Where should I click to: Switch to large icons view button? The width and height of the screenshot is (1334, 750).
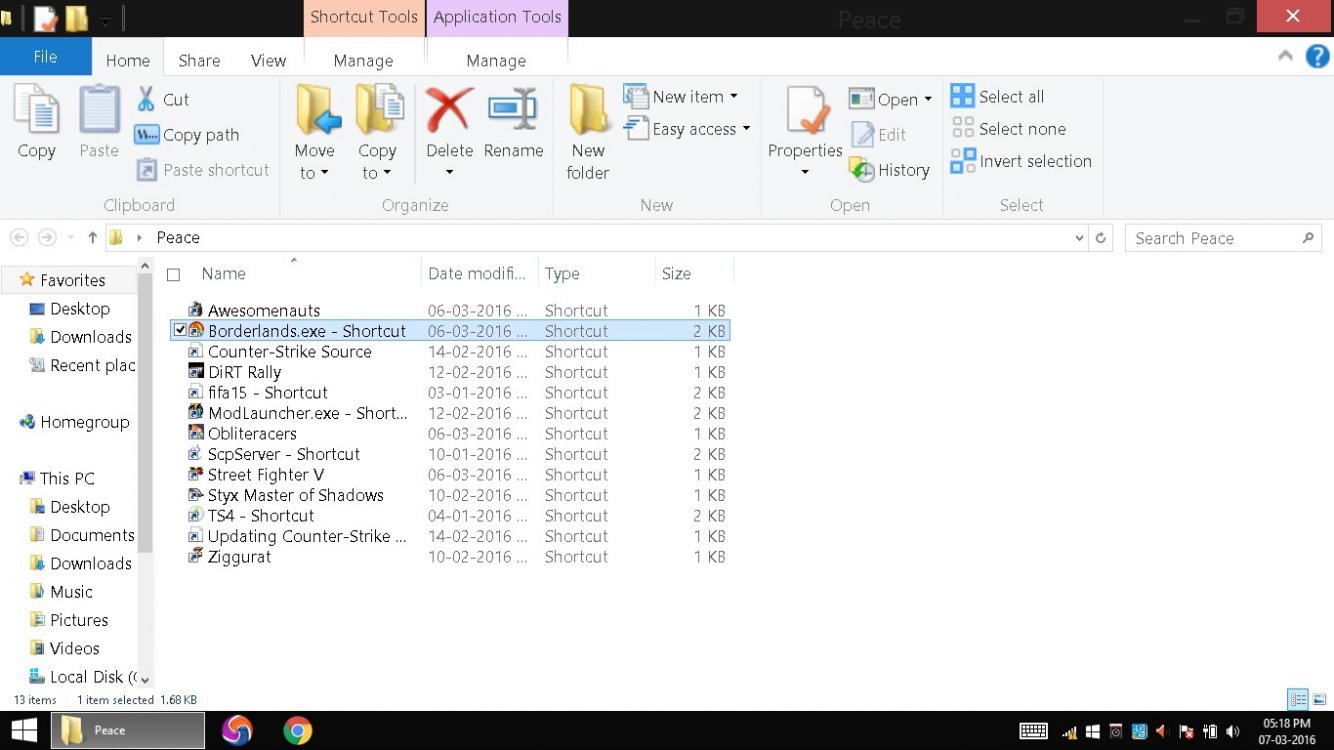[1319, 700]
